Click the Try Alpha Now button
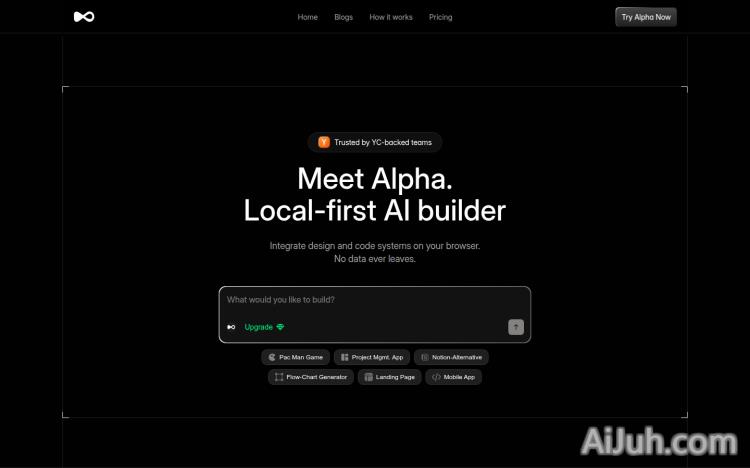 coord(646,17)
